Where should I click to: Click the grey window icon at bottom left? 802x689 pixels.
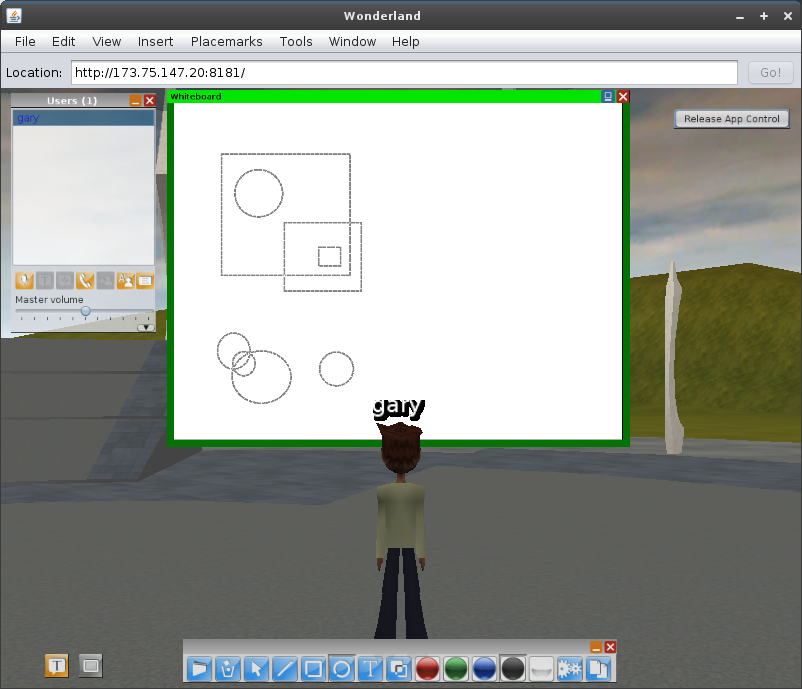pyautogui.click(x=91, y=665)
